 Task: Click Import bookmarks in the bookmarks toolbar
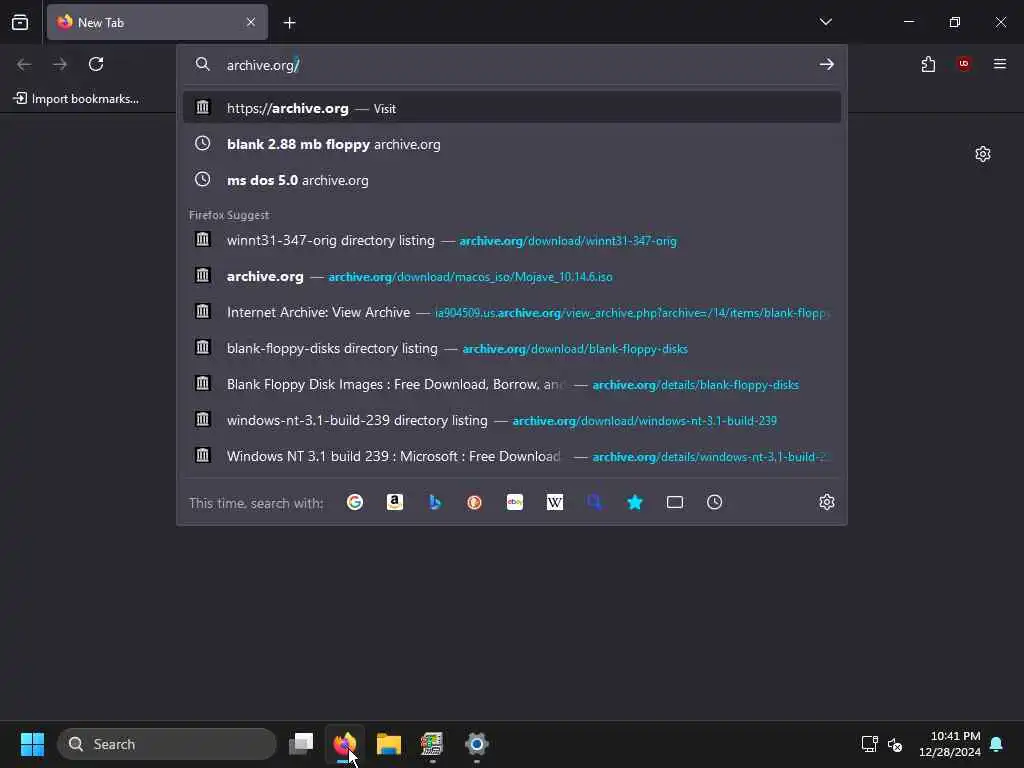point(76,99)
